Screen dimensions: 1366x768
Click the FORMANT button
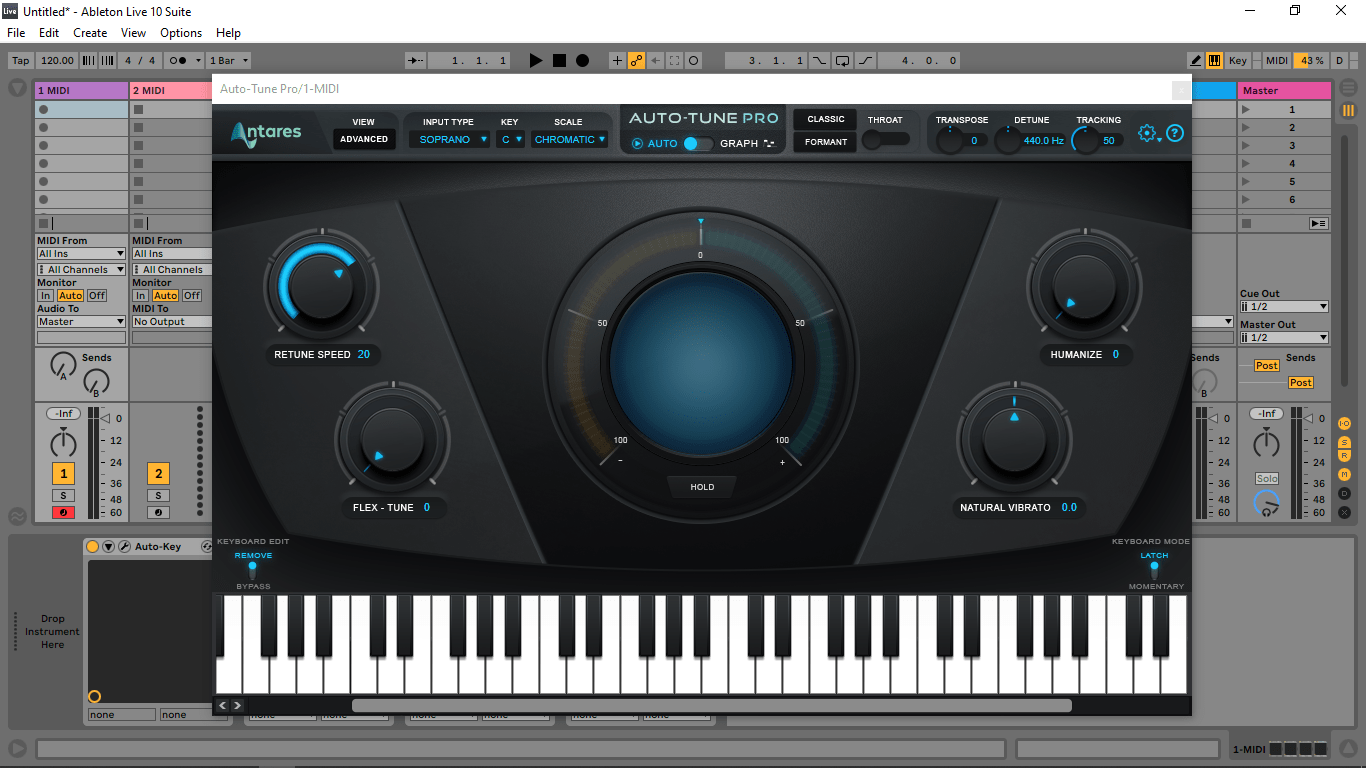pyautogui.click(x=826, y=142)
